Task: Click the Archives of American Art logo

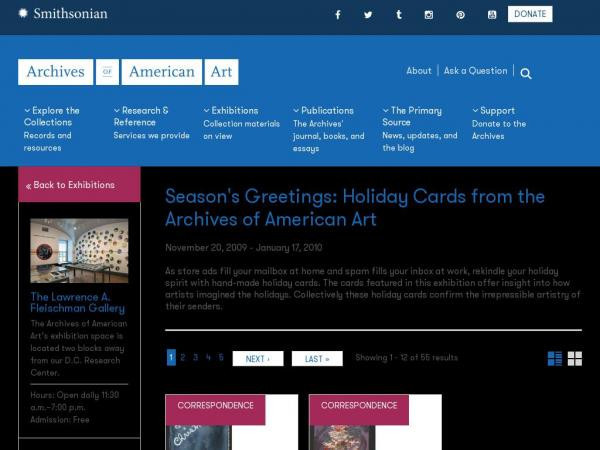Action: [128, 72]
